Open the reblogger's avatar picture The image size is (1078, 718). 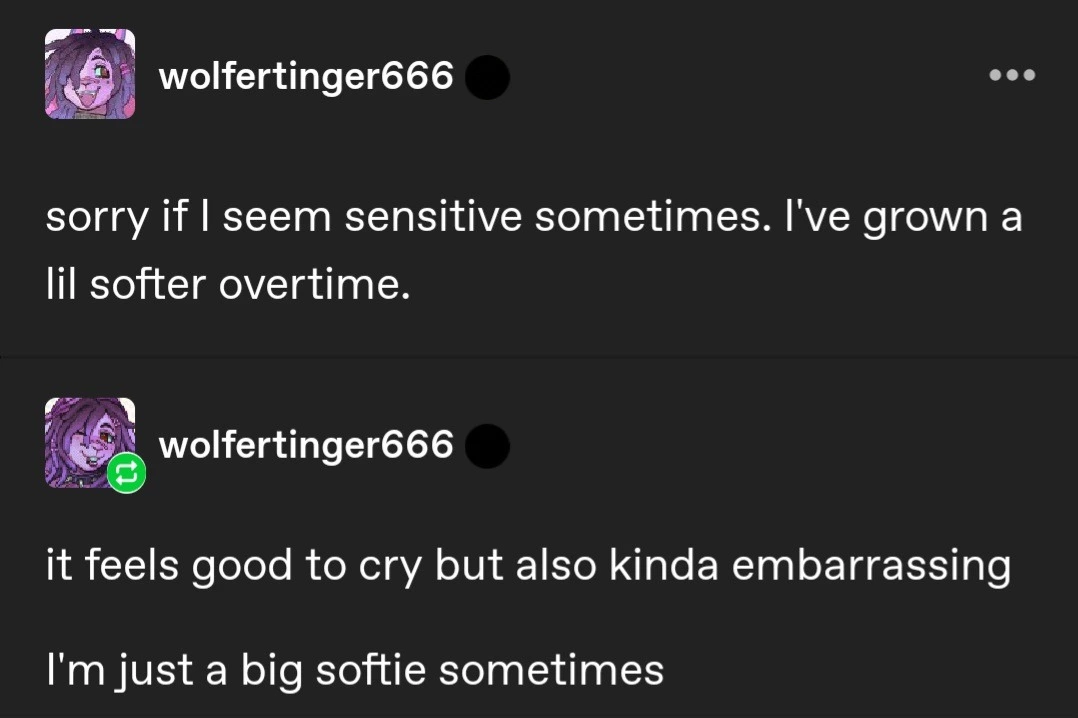click(x=88, y=442)
